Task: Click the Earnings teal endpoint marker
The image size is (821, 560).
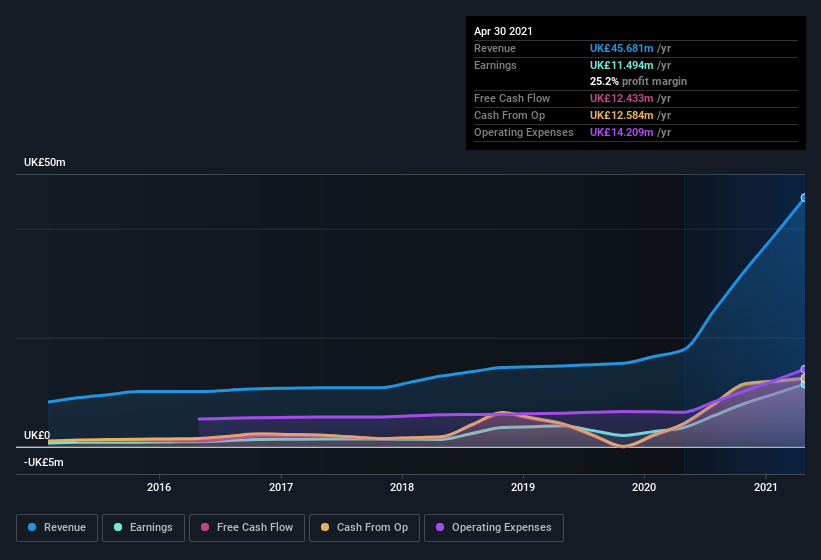Action: coord(804,384)
